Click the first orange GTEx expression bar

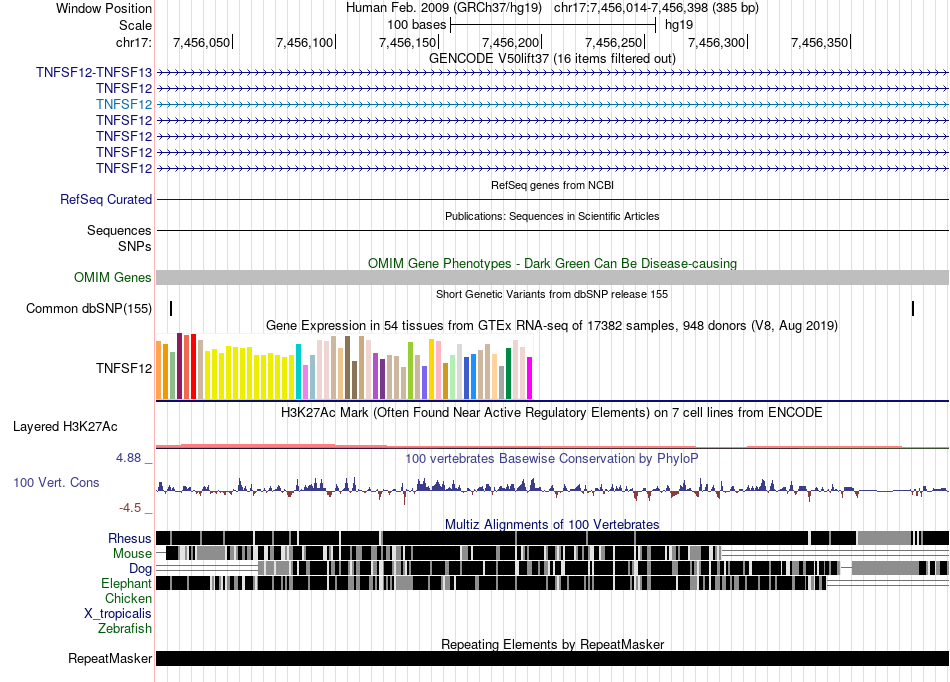click(x=159, y=370)
